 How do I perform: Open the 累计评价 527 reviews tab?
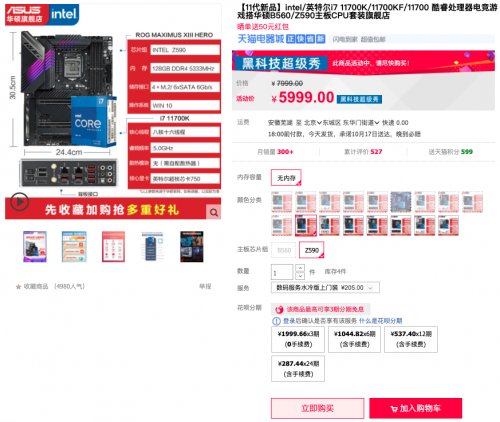(363, 152)
